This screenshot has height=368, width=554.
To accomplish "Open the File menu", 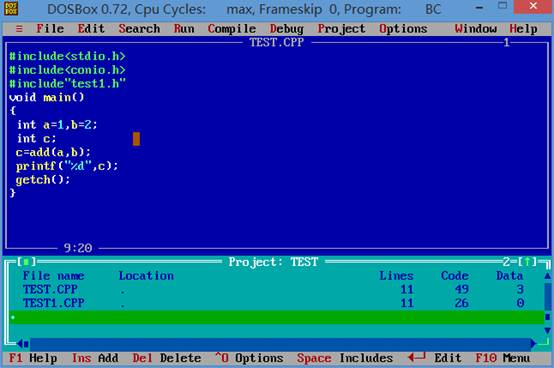I will (50, 29).
